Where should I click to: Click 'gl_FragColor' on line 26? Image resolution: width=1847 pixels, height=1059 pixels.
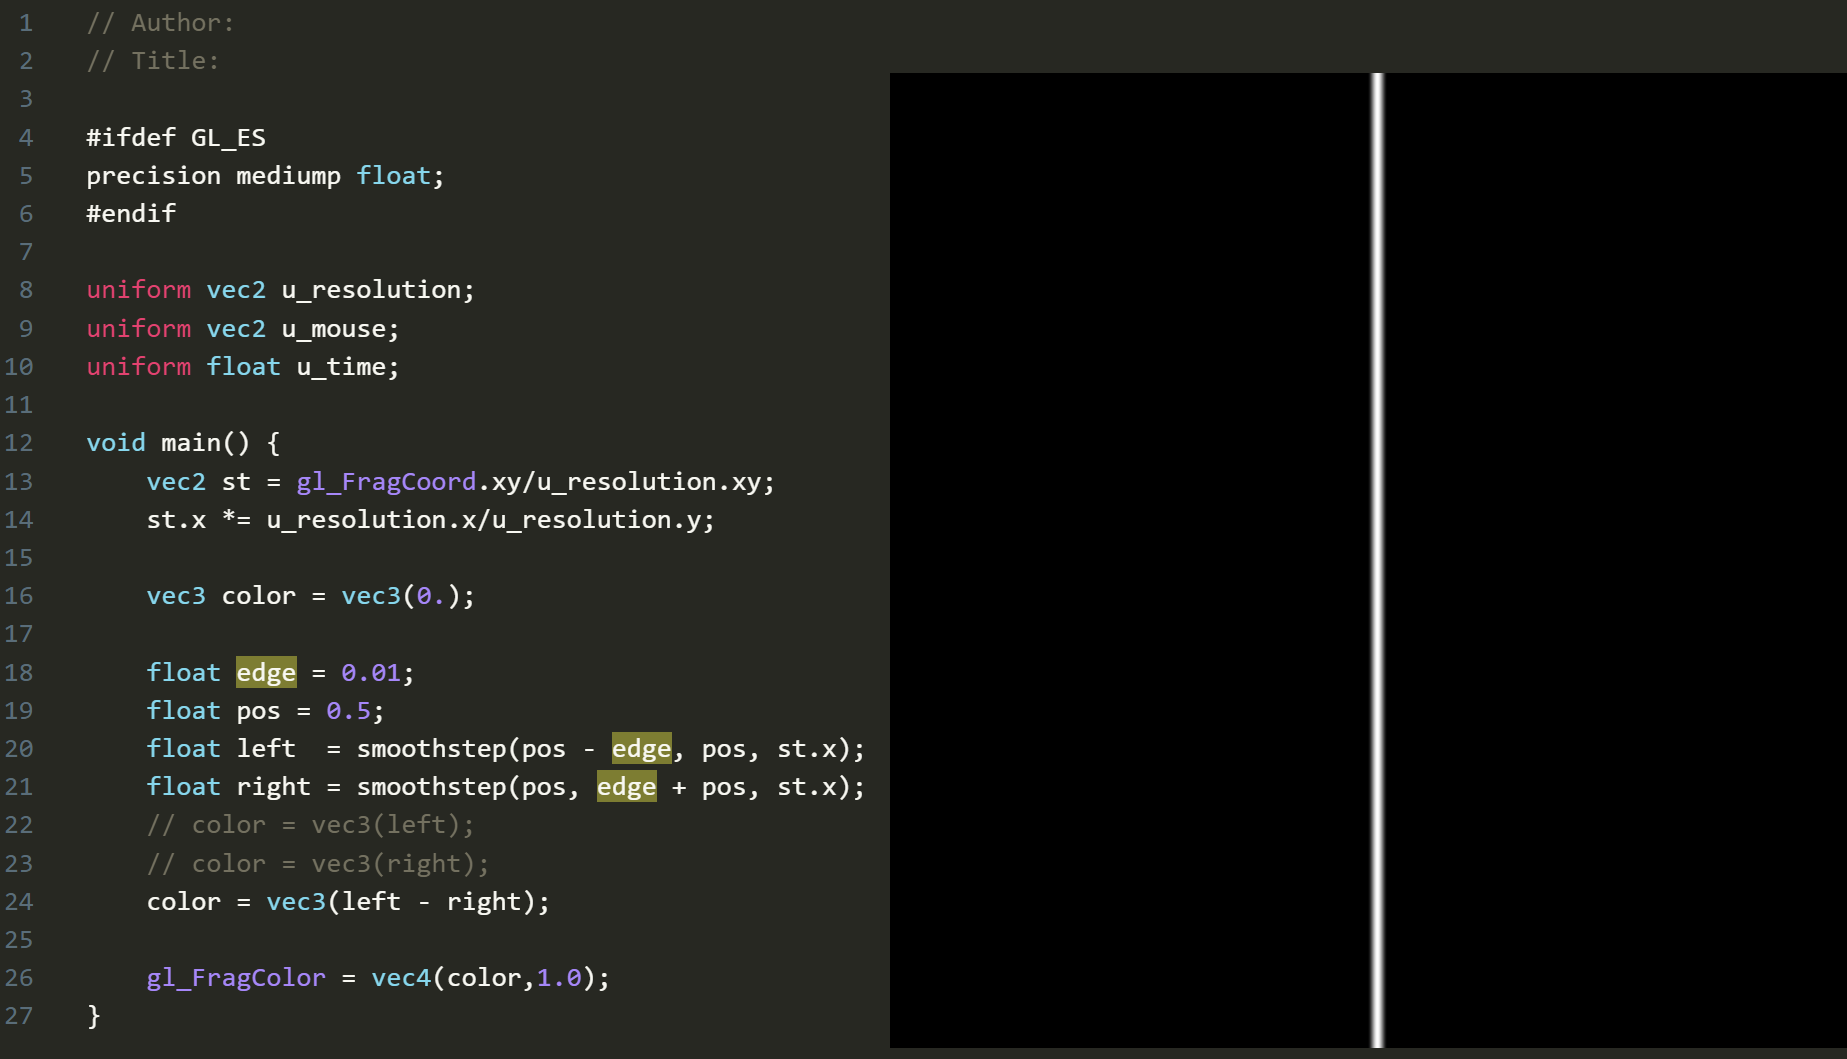click(236, 978)
